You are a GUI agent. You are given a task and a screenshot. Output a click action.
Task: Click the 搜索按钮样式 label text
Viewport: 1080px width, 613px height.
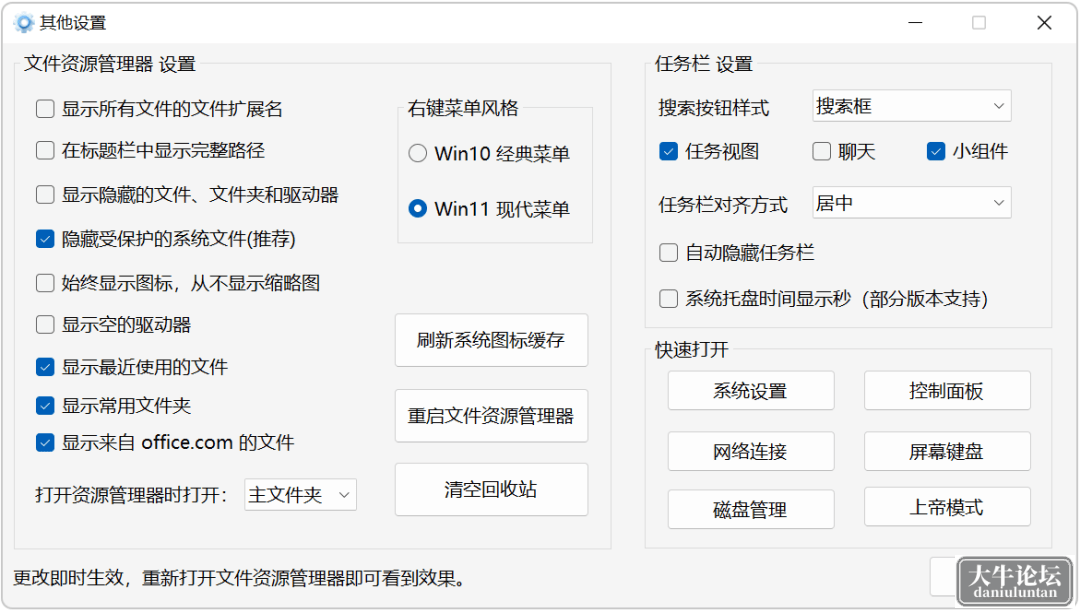click(x=714, y=108)
